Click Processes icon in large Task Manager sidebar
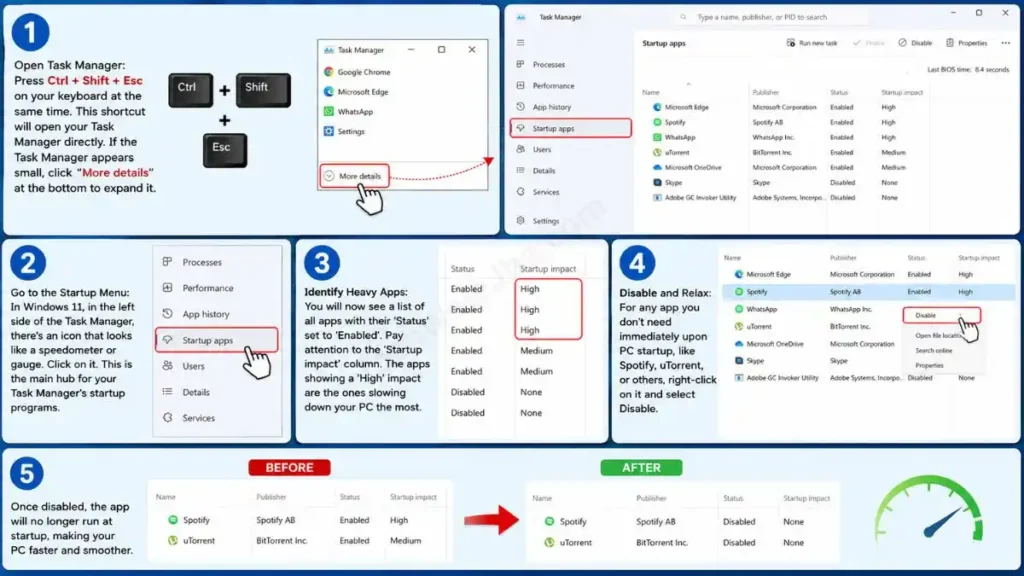 pyautogui.click(x=520, y=64)
